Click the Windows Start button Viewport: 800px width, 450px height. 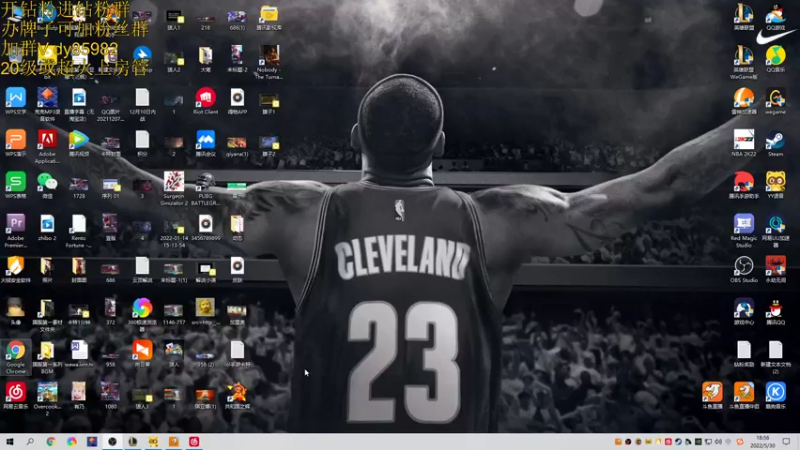pyautogui.click(x=9, y=442)
